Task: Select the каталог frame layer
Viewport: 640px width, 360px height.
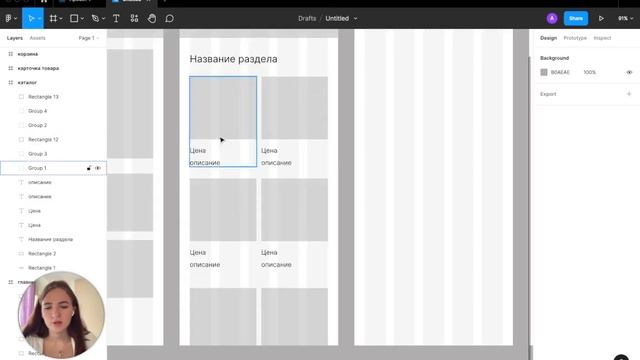Action: tap(53, 82)
